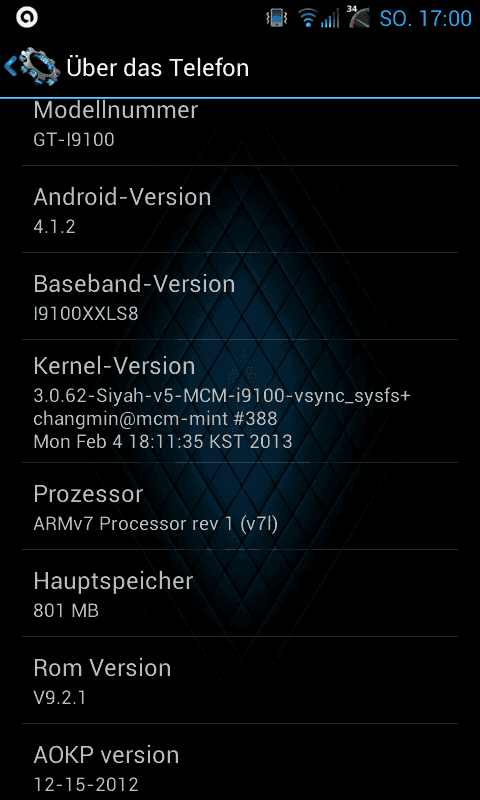Tap the 12-15-2012 AOKP build date

point(86,783)
